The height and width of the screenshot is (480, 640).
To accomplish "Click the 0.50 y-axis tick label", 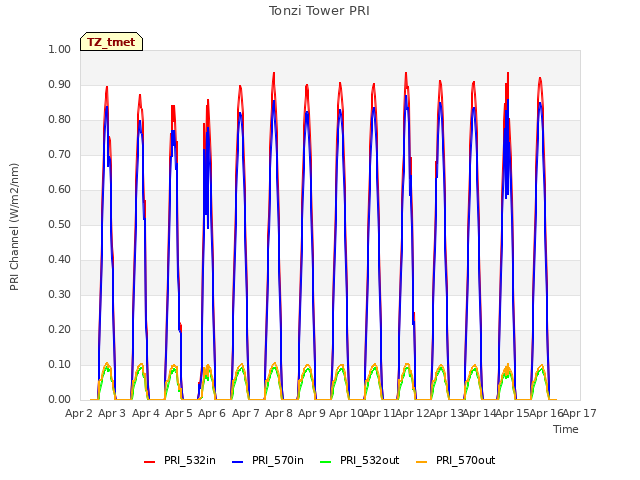I will click(60, 224).
